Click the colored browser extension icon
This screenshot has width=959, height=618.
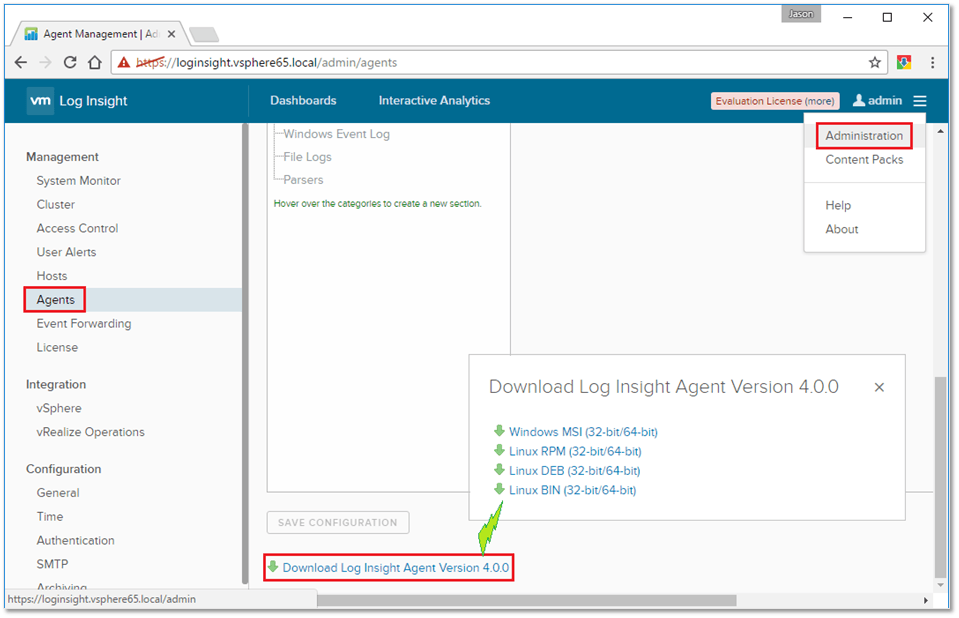pyautogui.click(x=904, y=62)
